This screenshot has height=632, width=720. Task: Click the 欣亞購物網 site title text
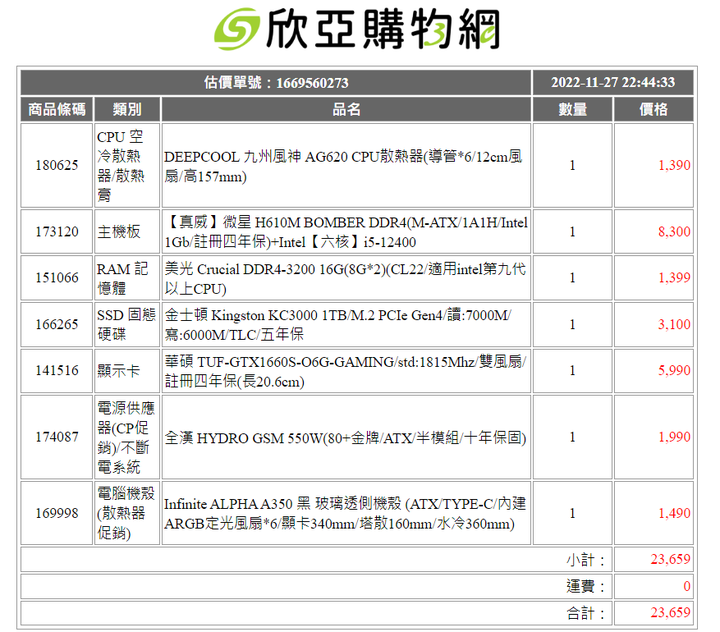click(382, 29)
